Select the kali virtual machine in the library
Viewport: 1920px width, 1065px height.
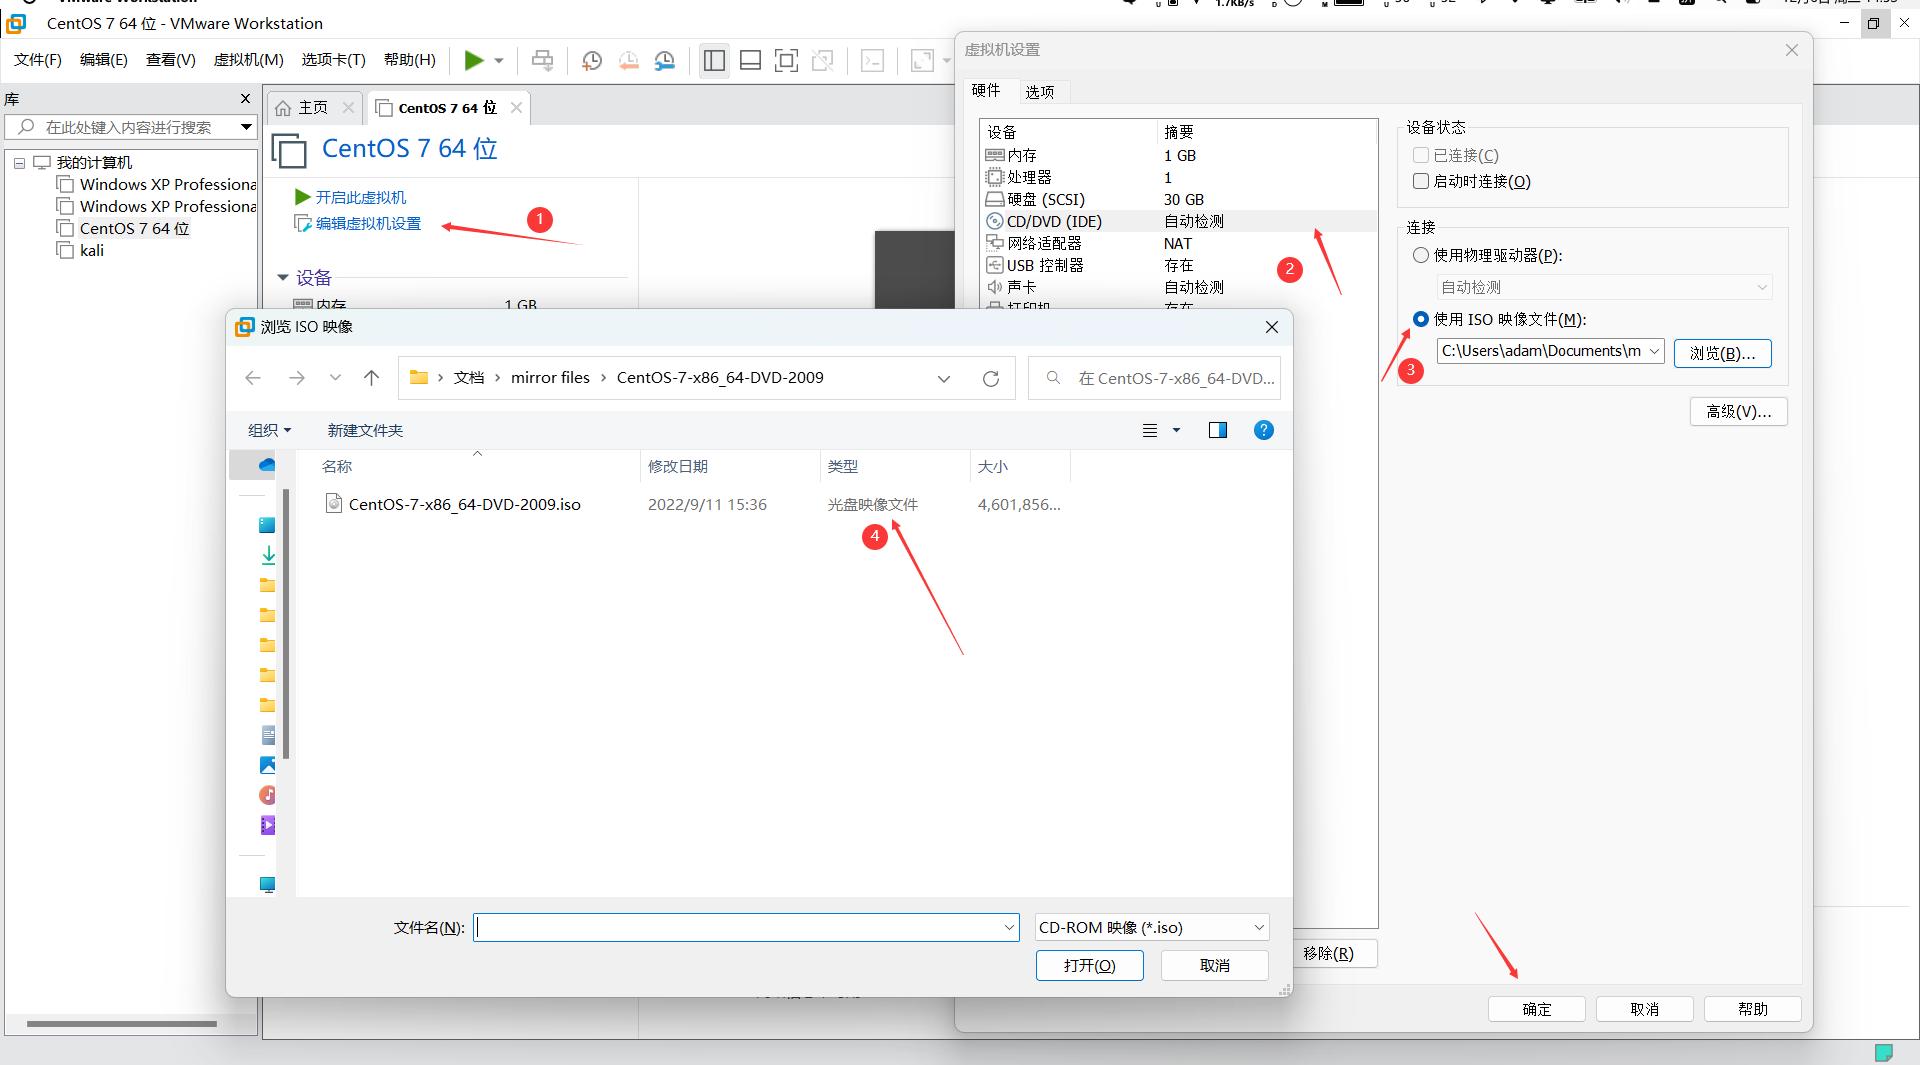[x=92, y=250]
